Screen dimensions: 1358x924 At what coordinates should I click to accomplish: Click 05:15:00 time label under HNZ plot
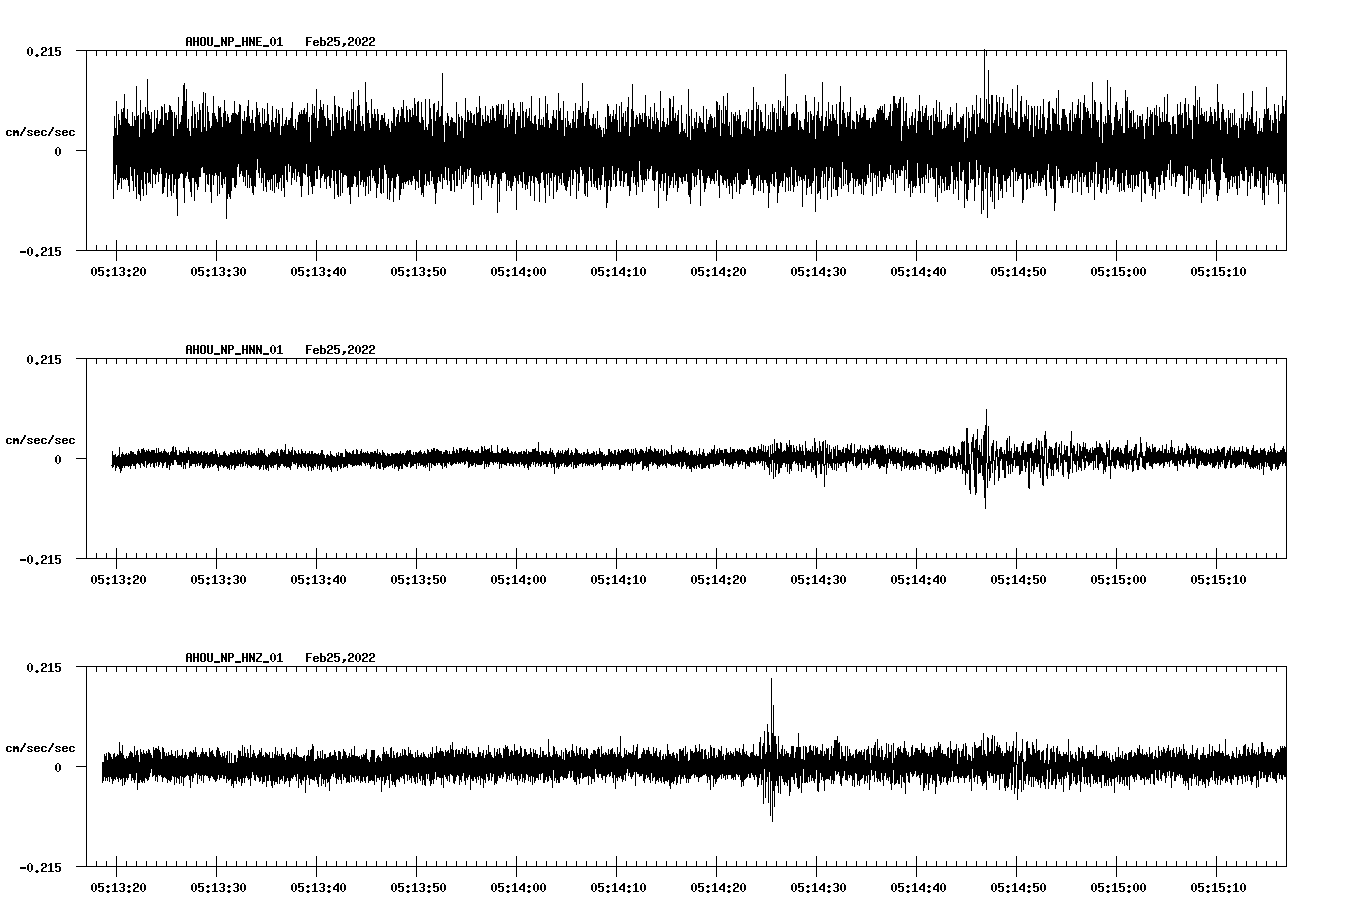point(1118,887)
